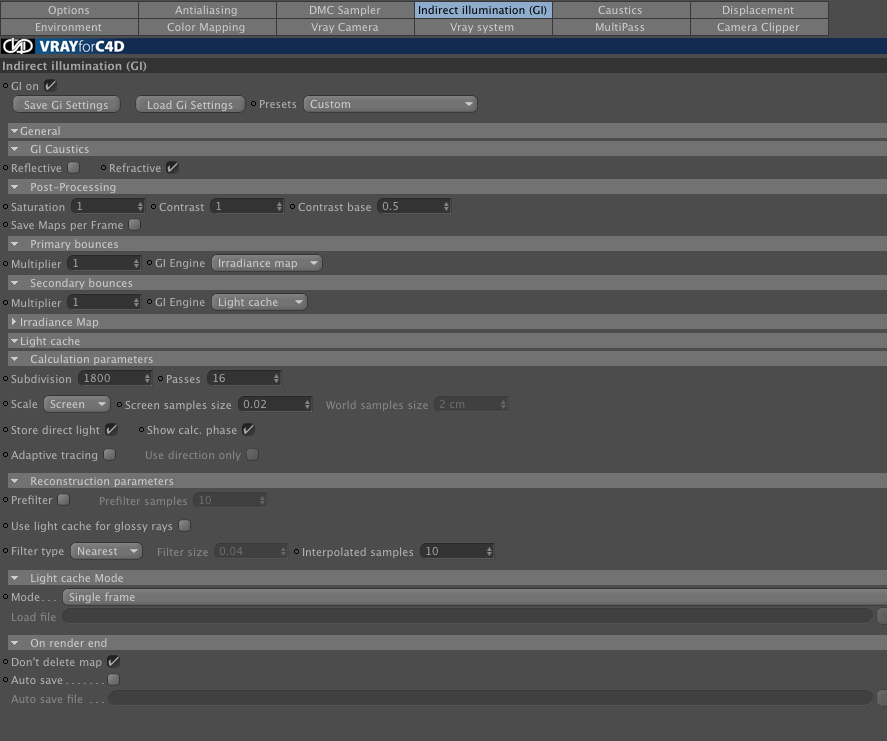Open the Camera Clipper tab

[x=759, y=27]
